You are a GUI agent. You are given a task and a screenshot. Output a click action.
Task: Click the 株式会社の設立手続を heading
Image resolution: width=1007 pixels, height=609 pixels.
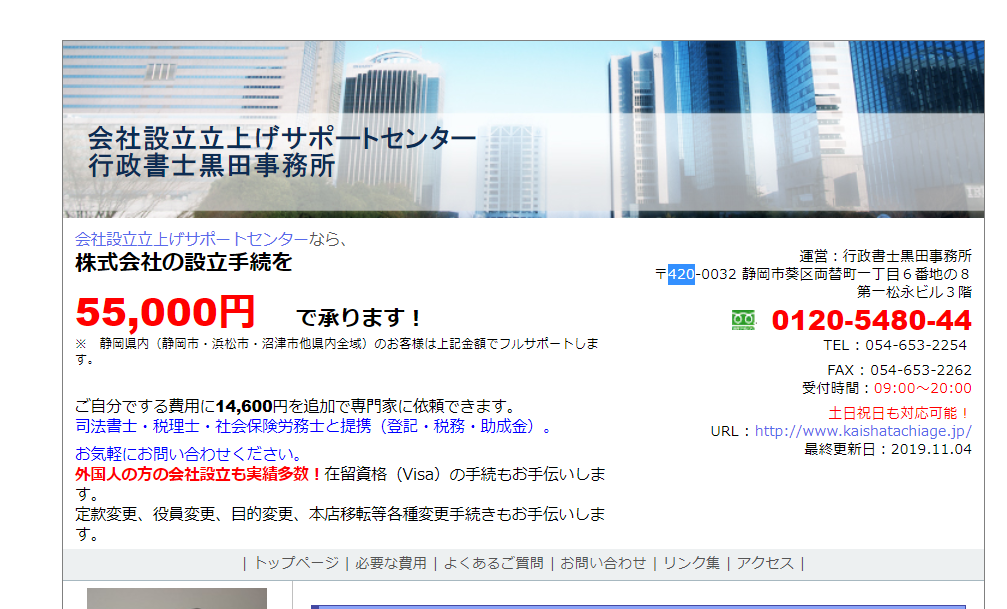click(x=183, y=263)
